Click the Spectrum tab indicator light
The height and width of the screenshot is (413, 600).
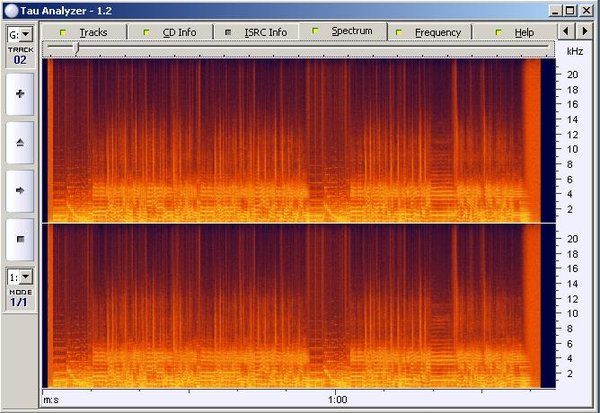[x=315, y=31]
